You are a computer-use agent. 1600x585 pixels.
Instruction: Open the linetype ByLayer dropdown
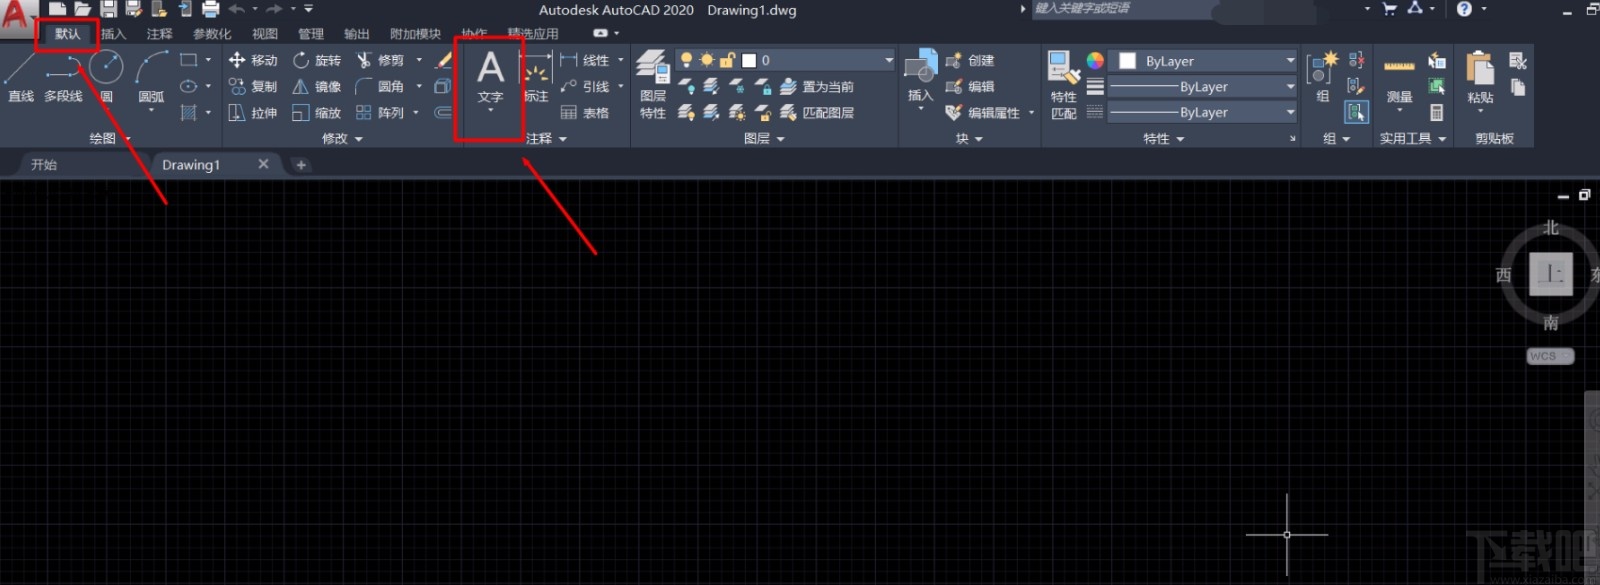point(1203,113)
